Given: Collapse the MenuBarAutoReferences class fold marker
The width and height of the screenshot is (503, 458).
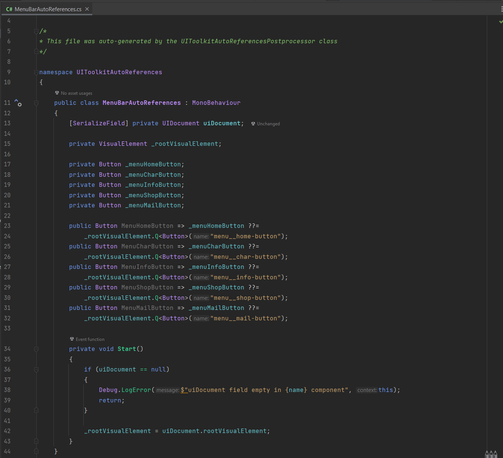Looking at the screenshot, I should pyautogui.click(x=36, y=103).
